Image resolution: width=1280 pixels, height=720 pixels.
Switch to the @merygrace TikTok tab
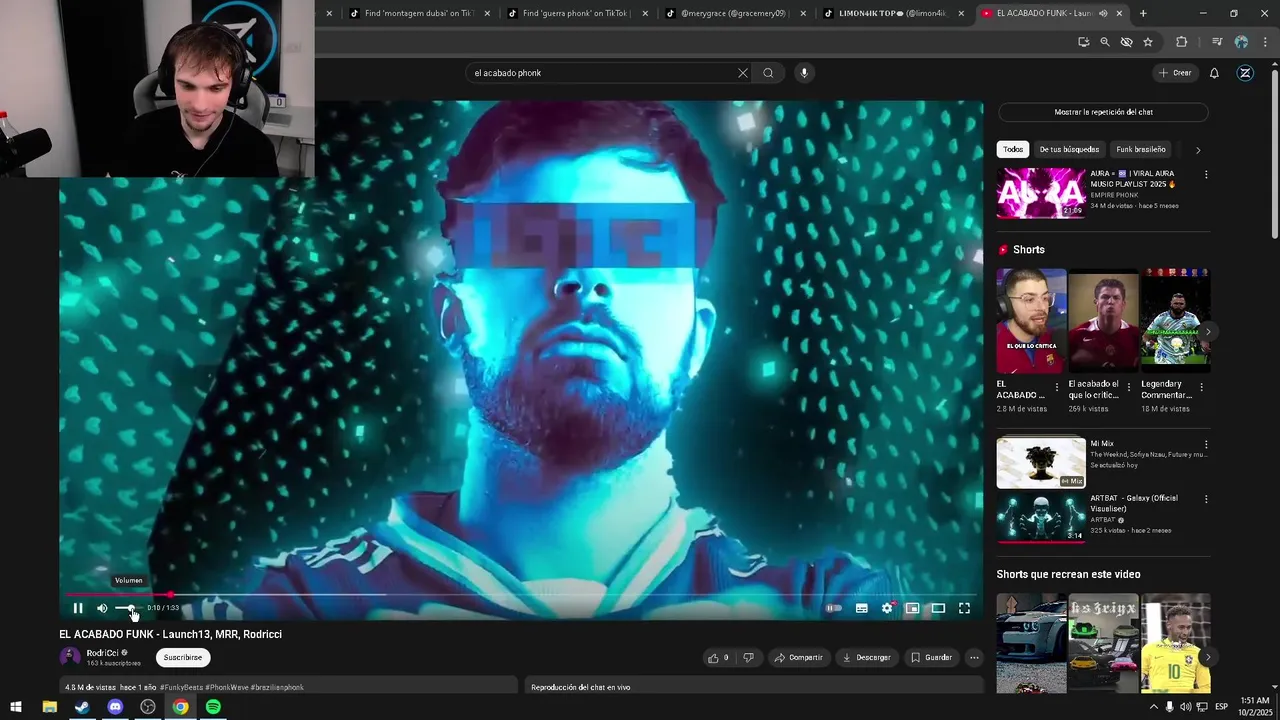[x=733, y=13]
